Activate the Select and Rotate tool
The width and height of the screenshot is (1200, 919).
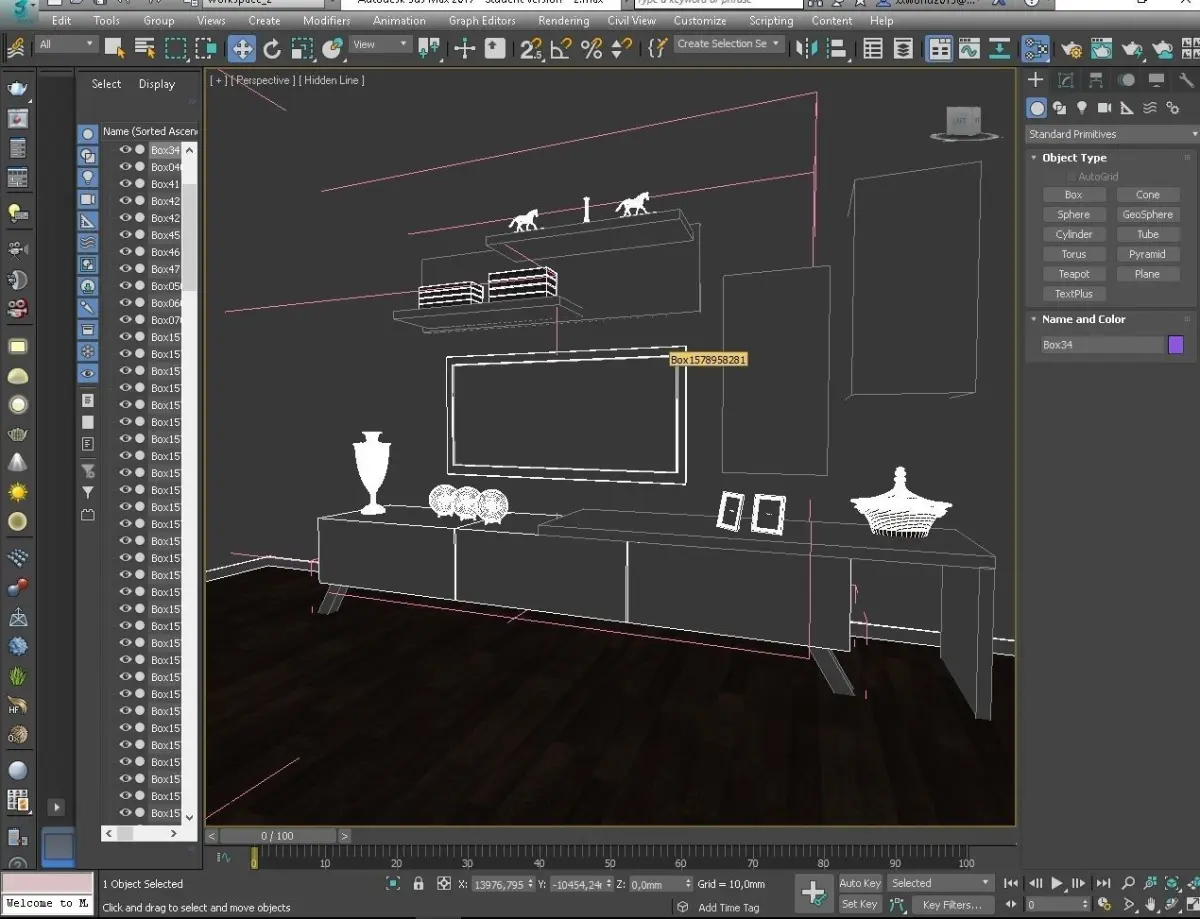click(x=272, y=48)
